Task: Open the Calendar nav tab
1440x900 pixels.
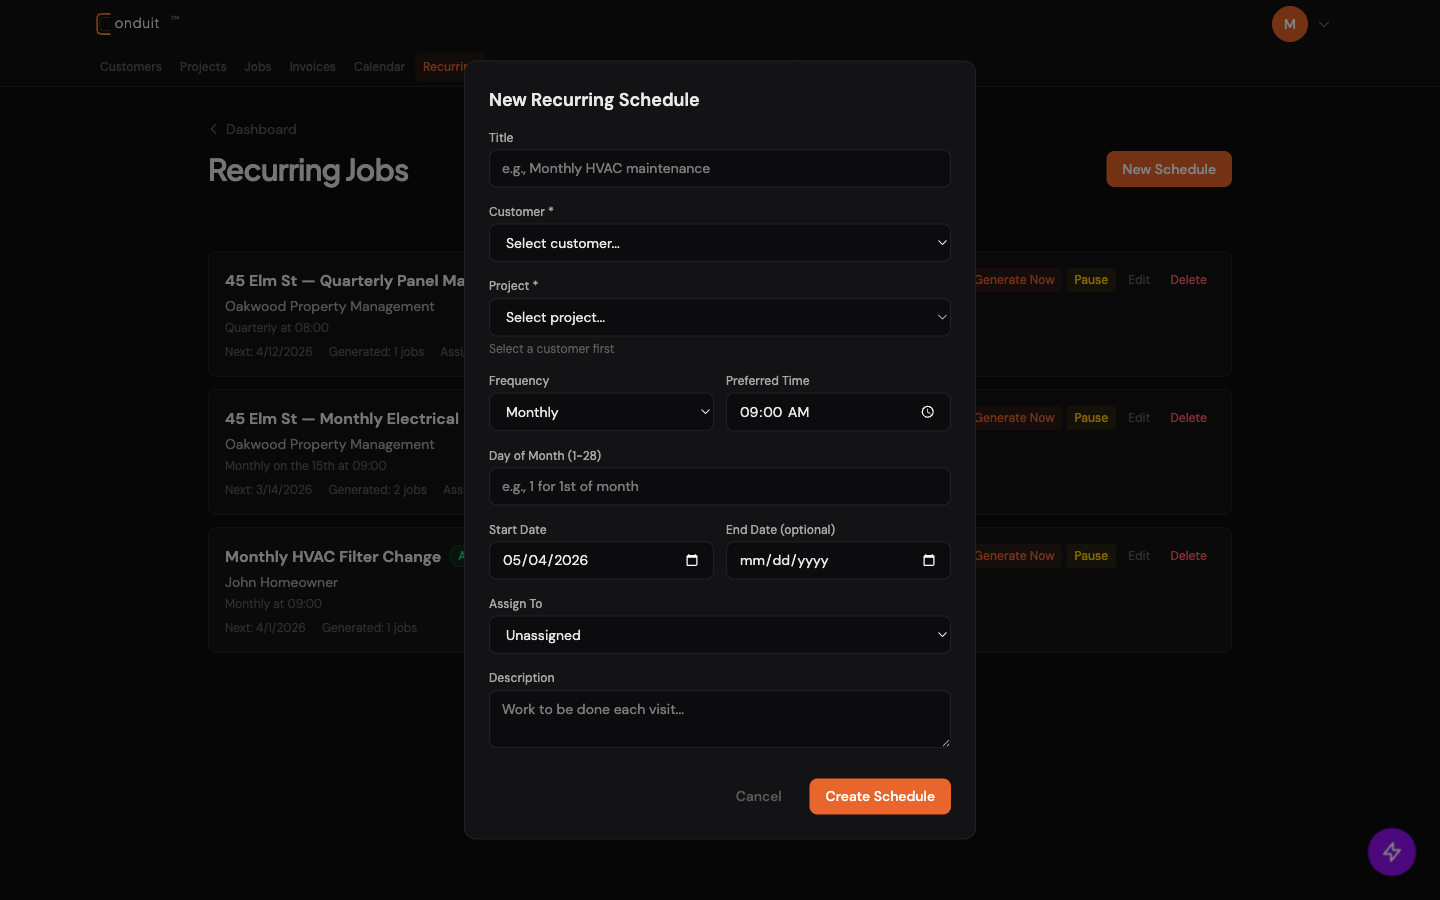Action: point(379,67)
